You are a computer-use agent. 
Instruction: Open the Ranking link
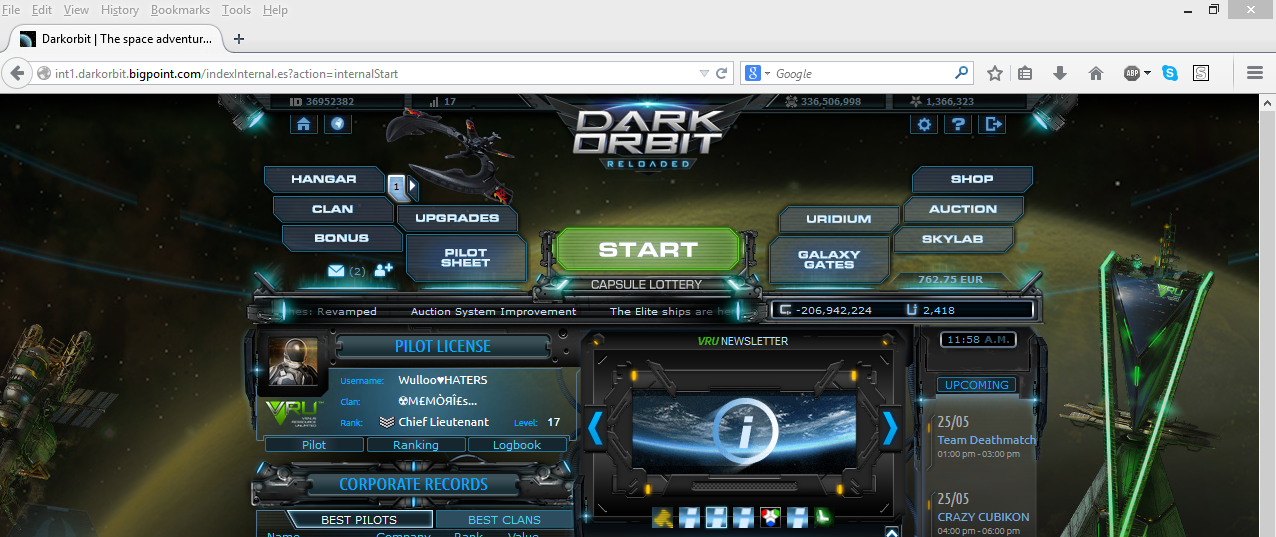pyautogui.click(x=415, y=445)
